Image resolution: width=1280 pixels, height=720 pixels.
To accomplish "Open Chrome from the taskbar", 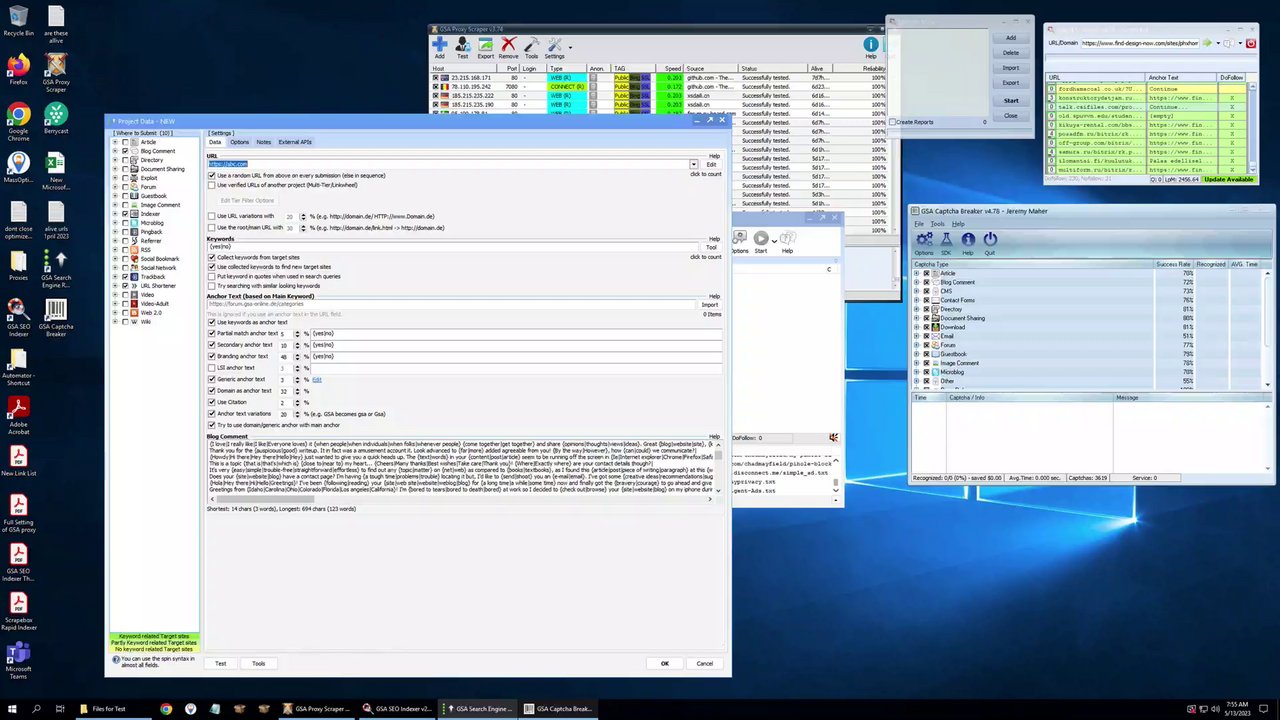I will click(x=166, y=709).
